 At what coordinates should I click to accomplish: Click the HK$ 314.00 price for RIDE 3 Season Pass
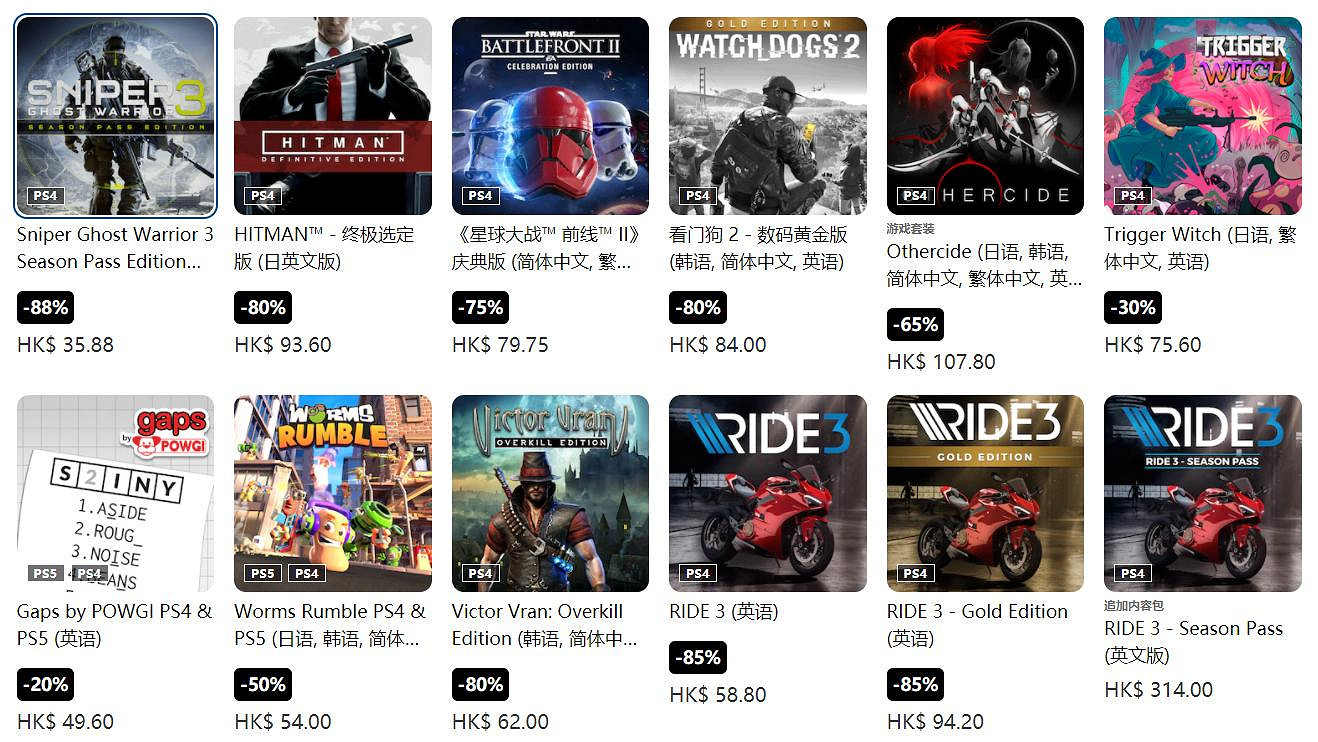pos(1158,690)
